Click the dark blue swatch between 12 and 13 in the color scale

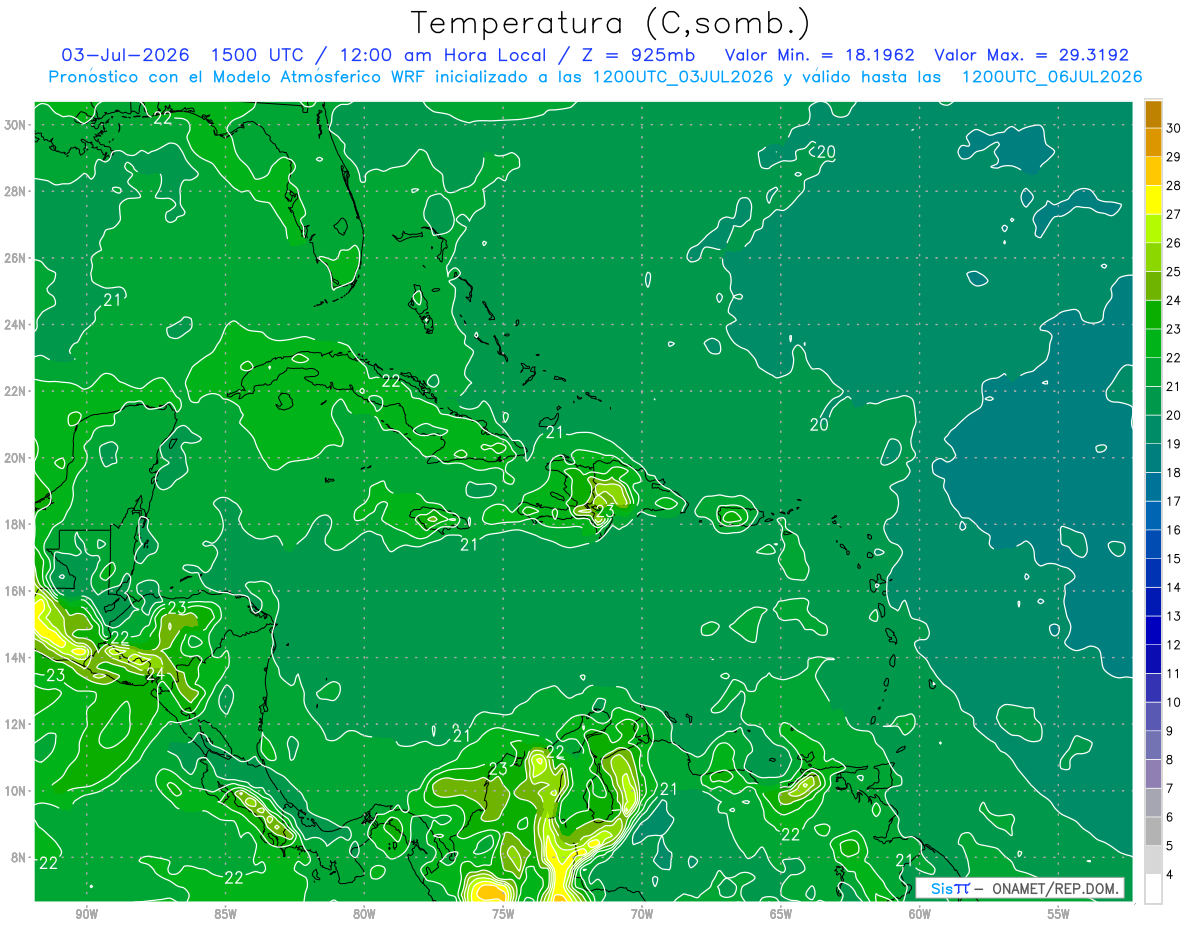pos(1153,630)
